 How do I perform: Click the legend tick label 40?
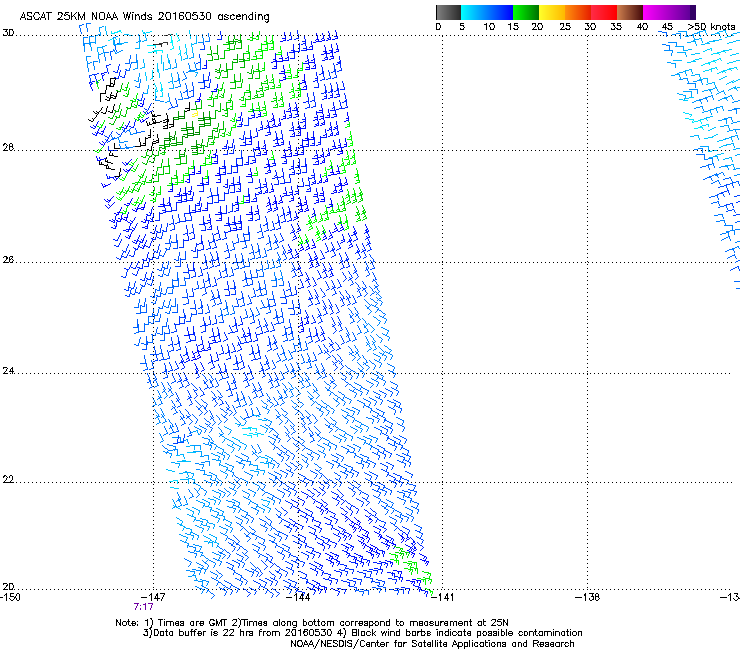[x=642, y=27]
